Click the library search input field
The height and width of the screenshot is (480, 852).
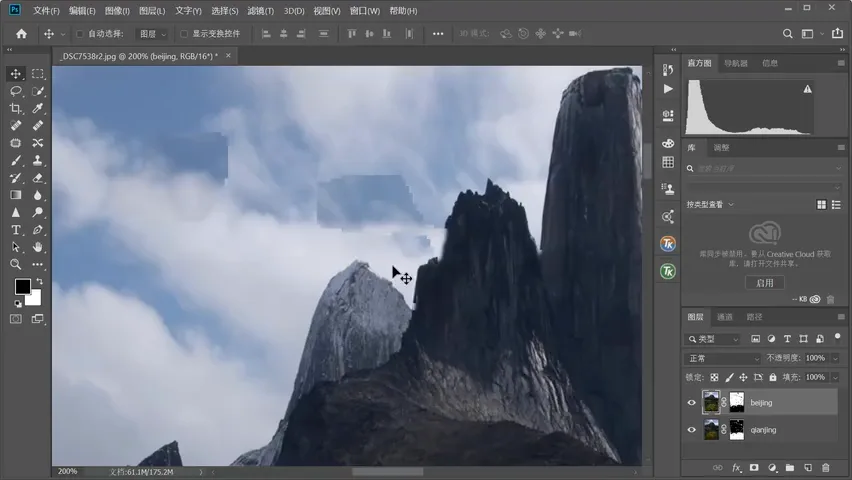pos(763,169)
